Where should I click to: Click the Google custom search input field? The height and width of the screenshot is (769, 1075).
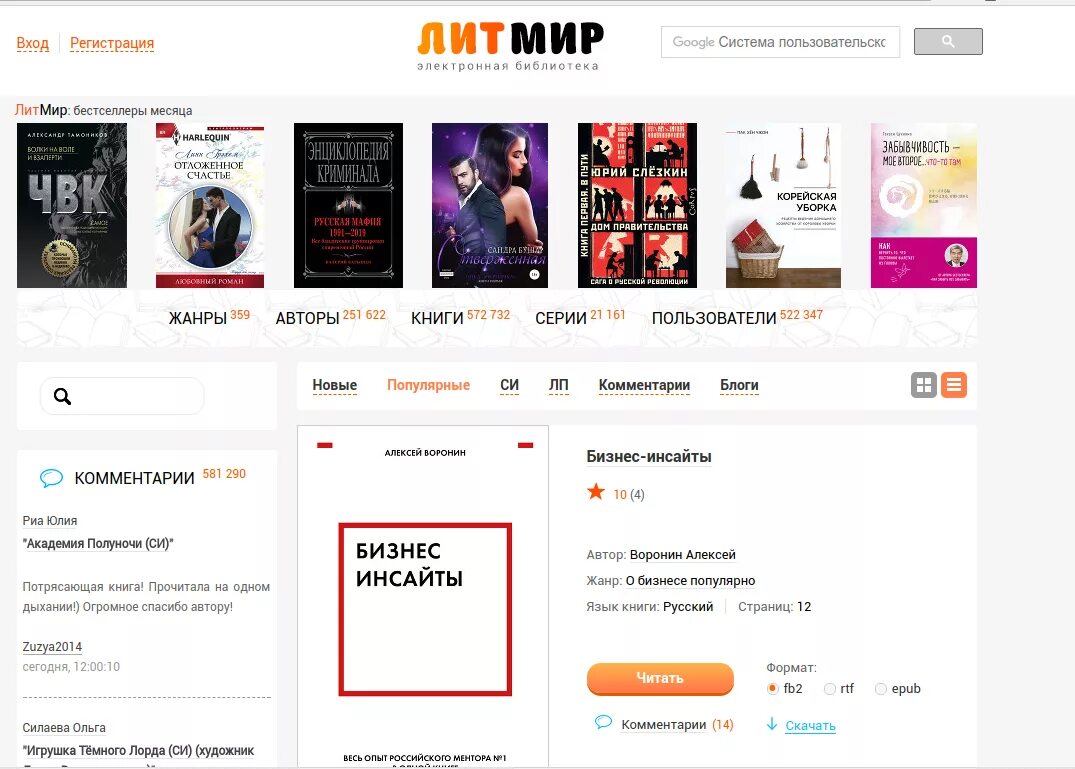point(780,42)
